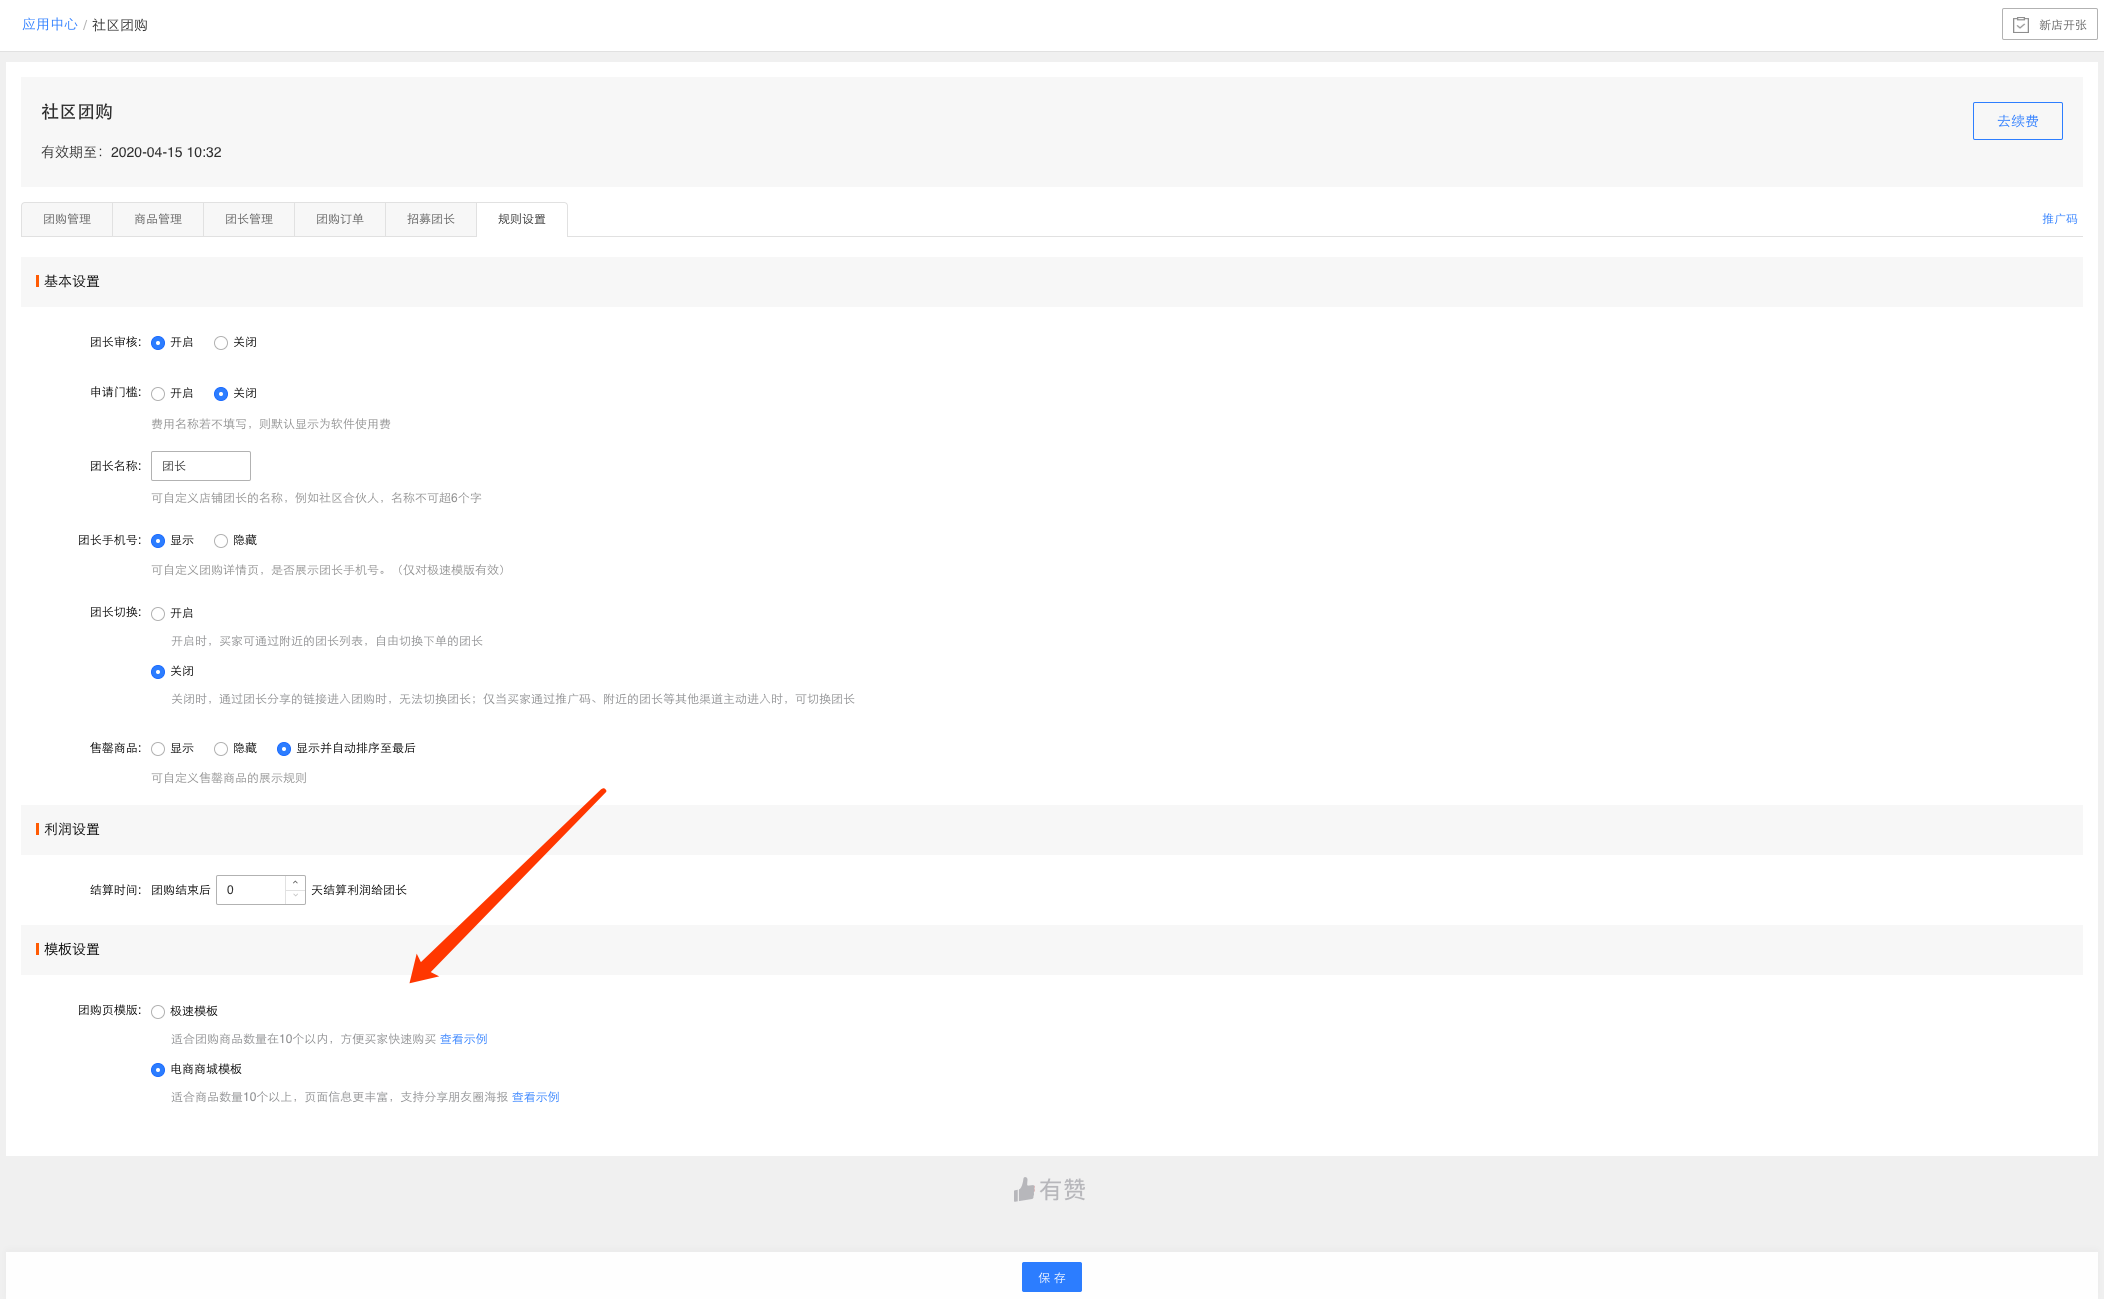Screen dimensions: 2104x1299
Task: Enable 申请门槛 by selecting 开启
Action: pyautogui.click(x=158, y=394)
